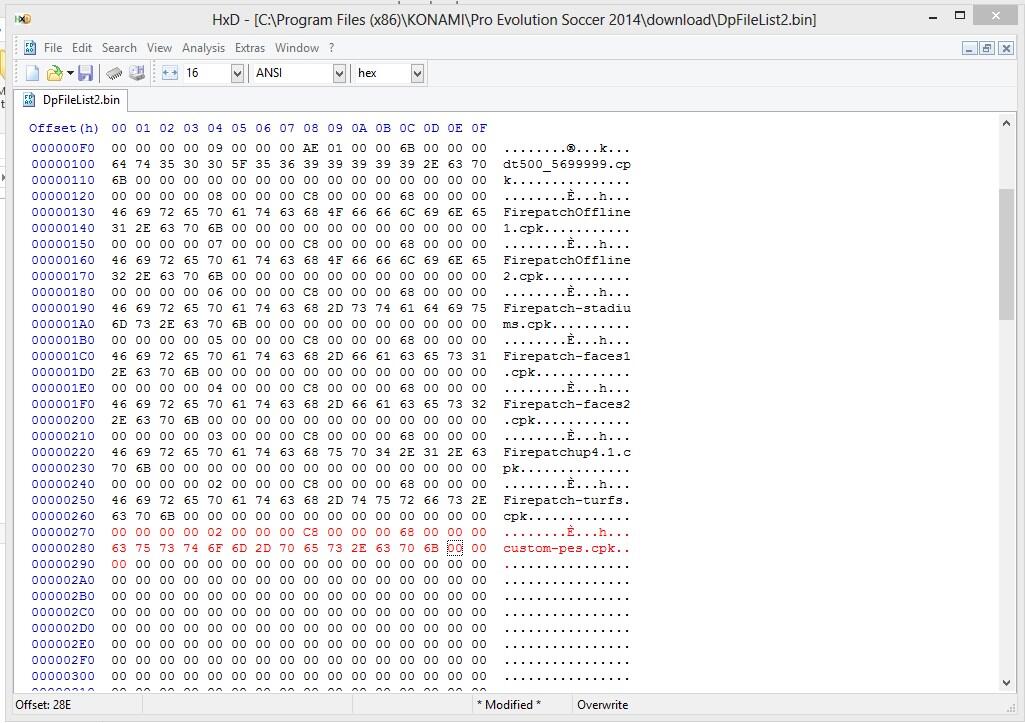Click the vertical scrollbar up arrow

[1007, 123]
